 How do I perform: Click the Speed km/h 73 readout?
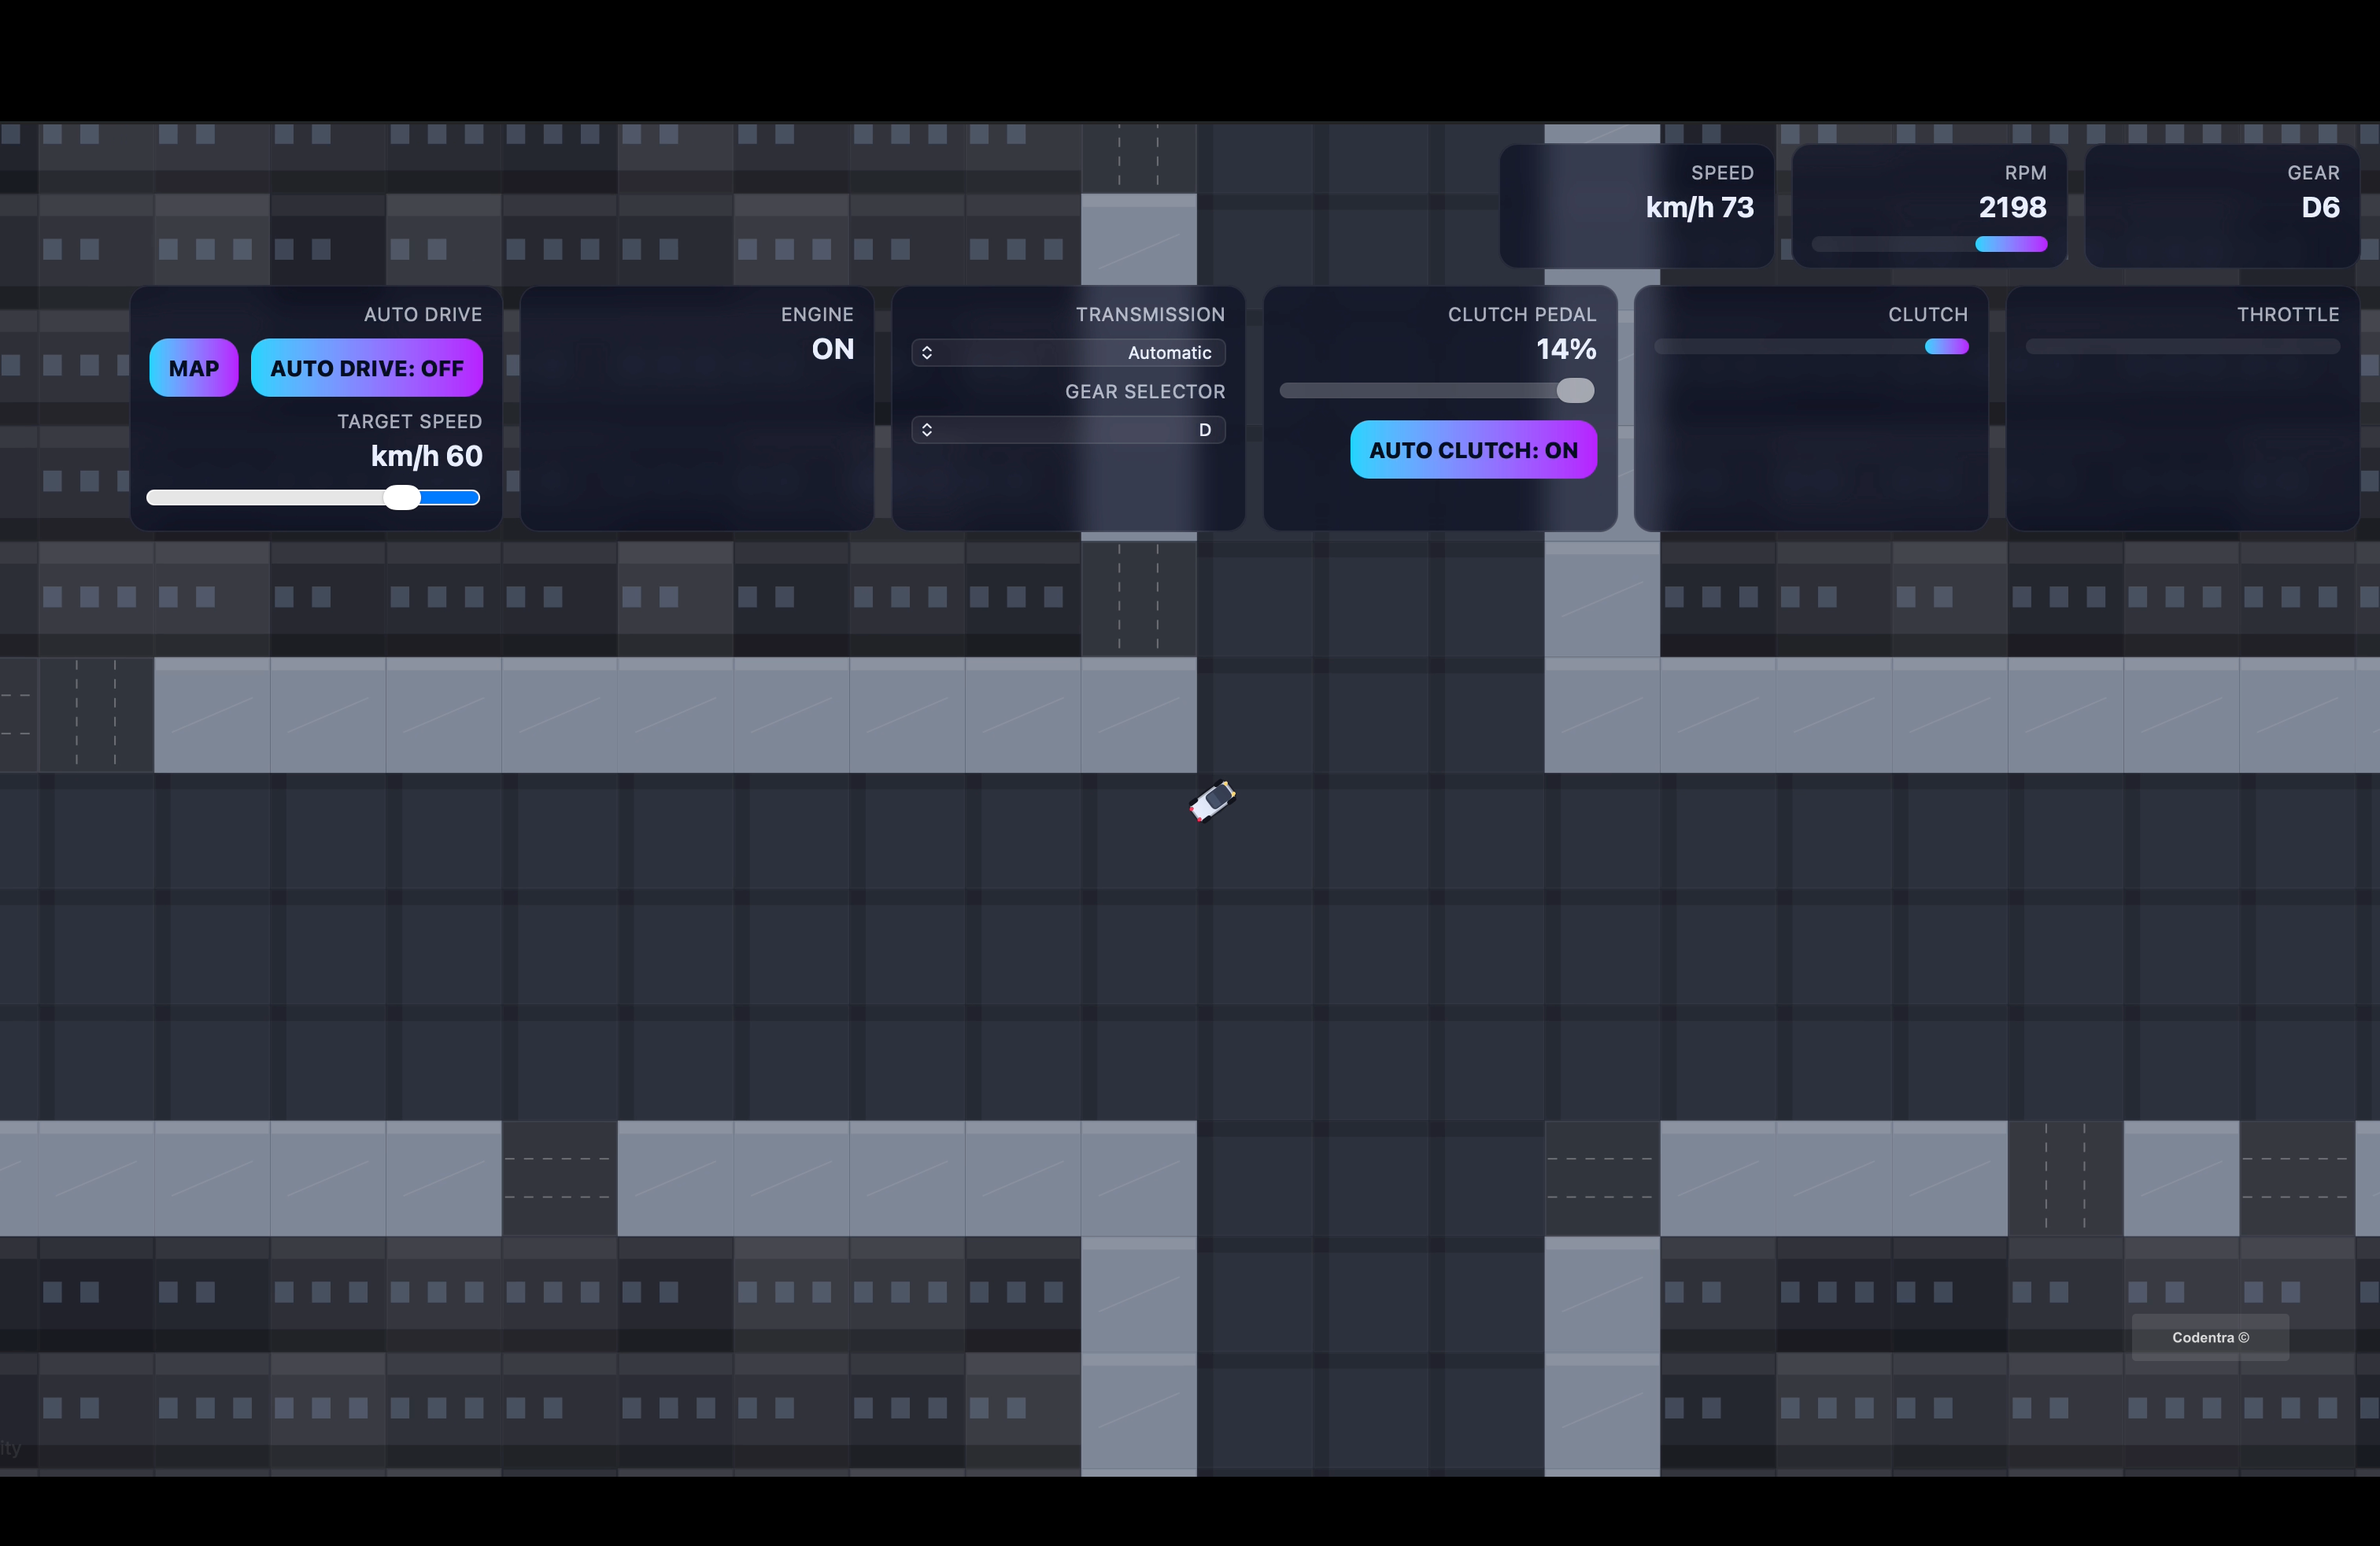pos(1699,208)
